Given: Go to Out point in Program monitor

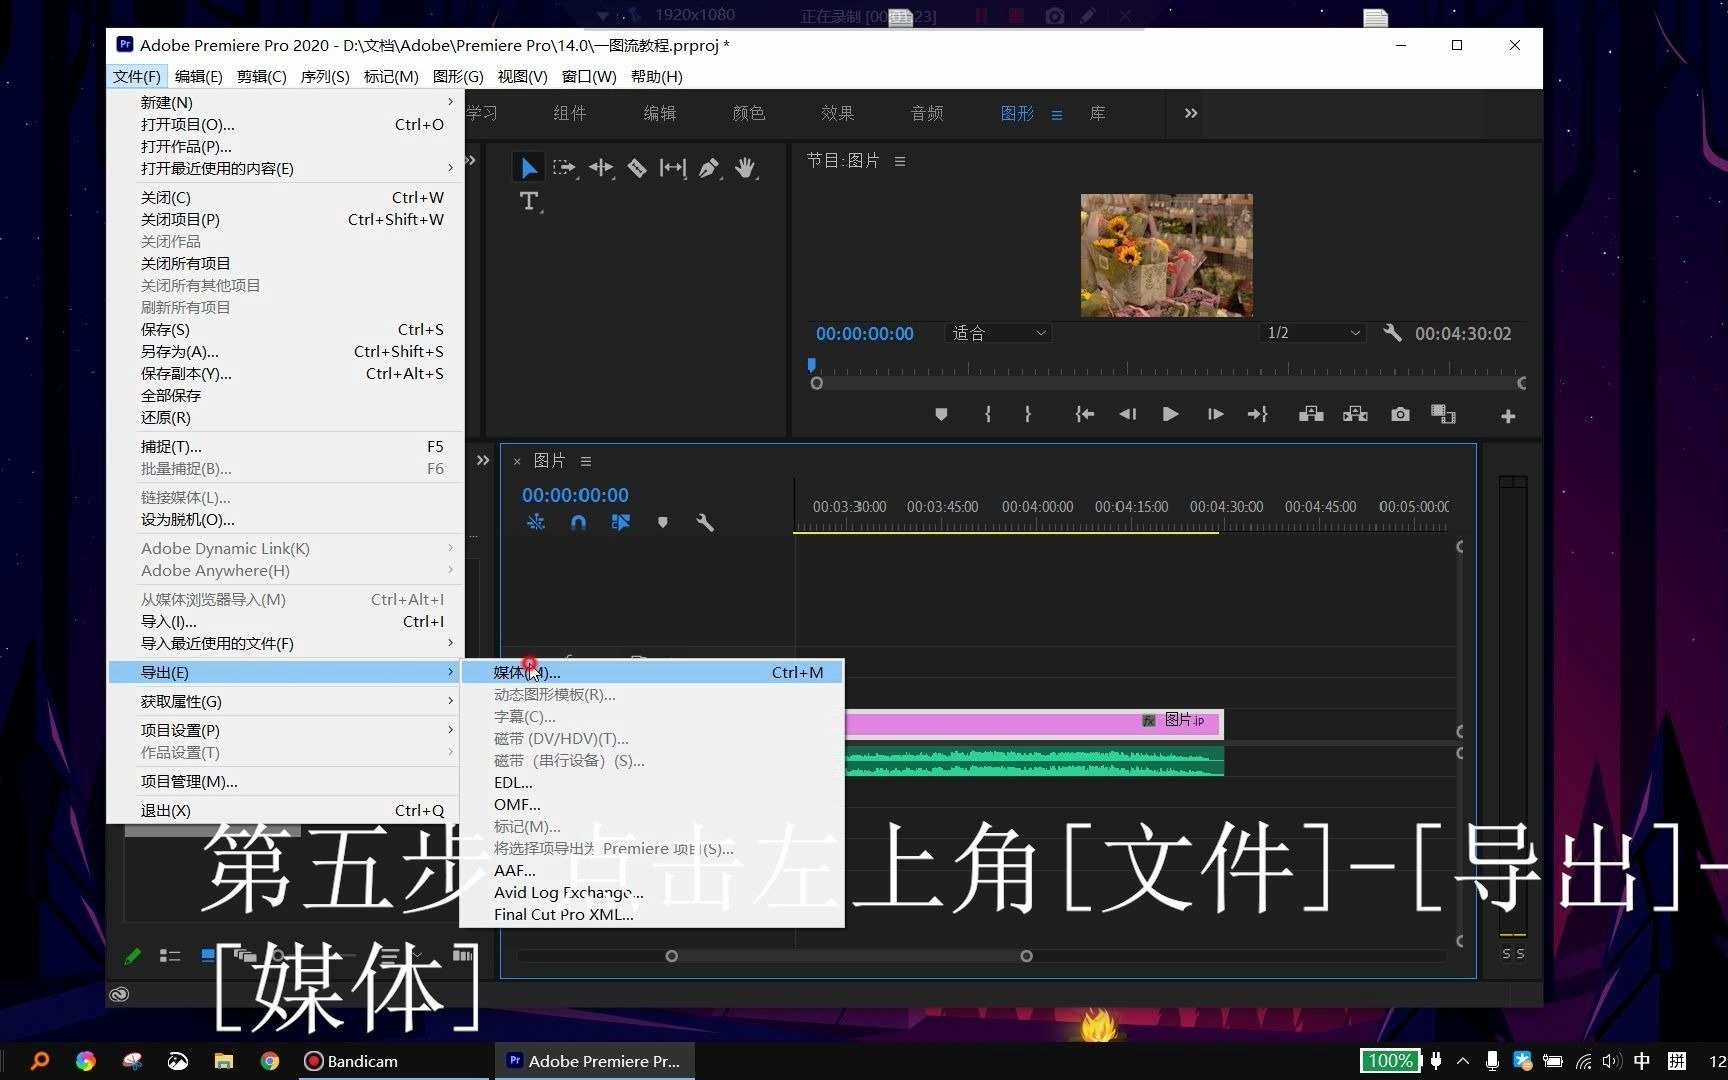Looking at the screenshot, I should (x=1258, y=414).
